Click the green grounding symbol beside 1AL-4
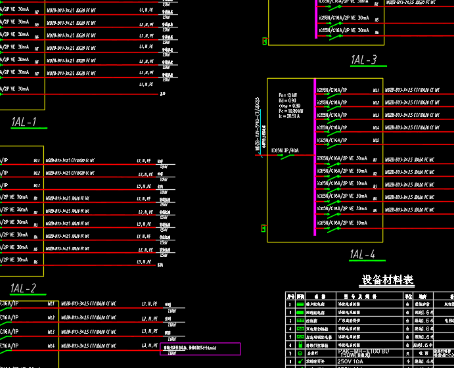 (263, 228)
